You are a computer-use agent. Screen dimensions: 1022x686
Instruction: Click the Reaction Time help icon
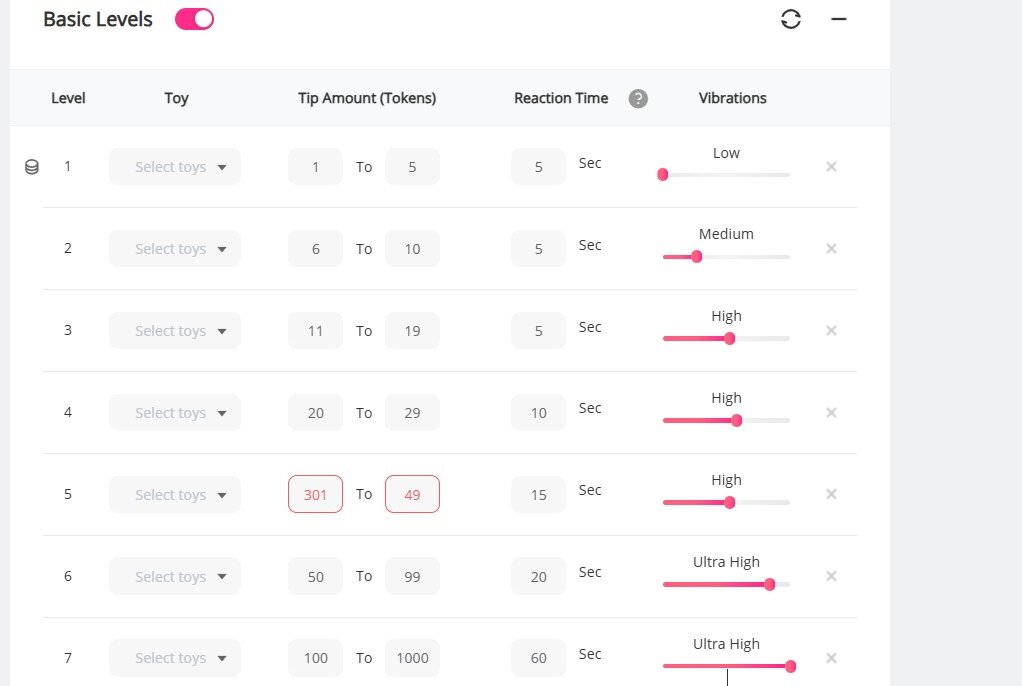click(638, 99)
